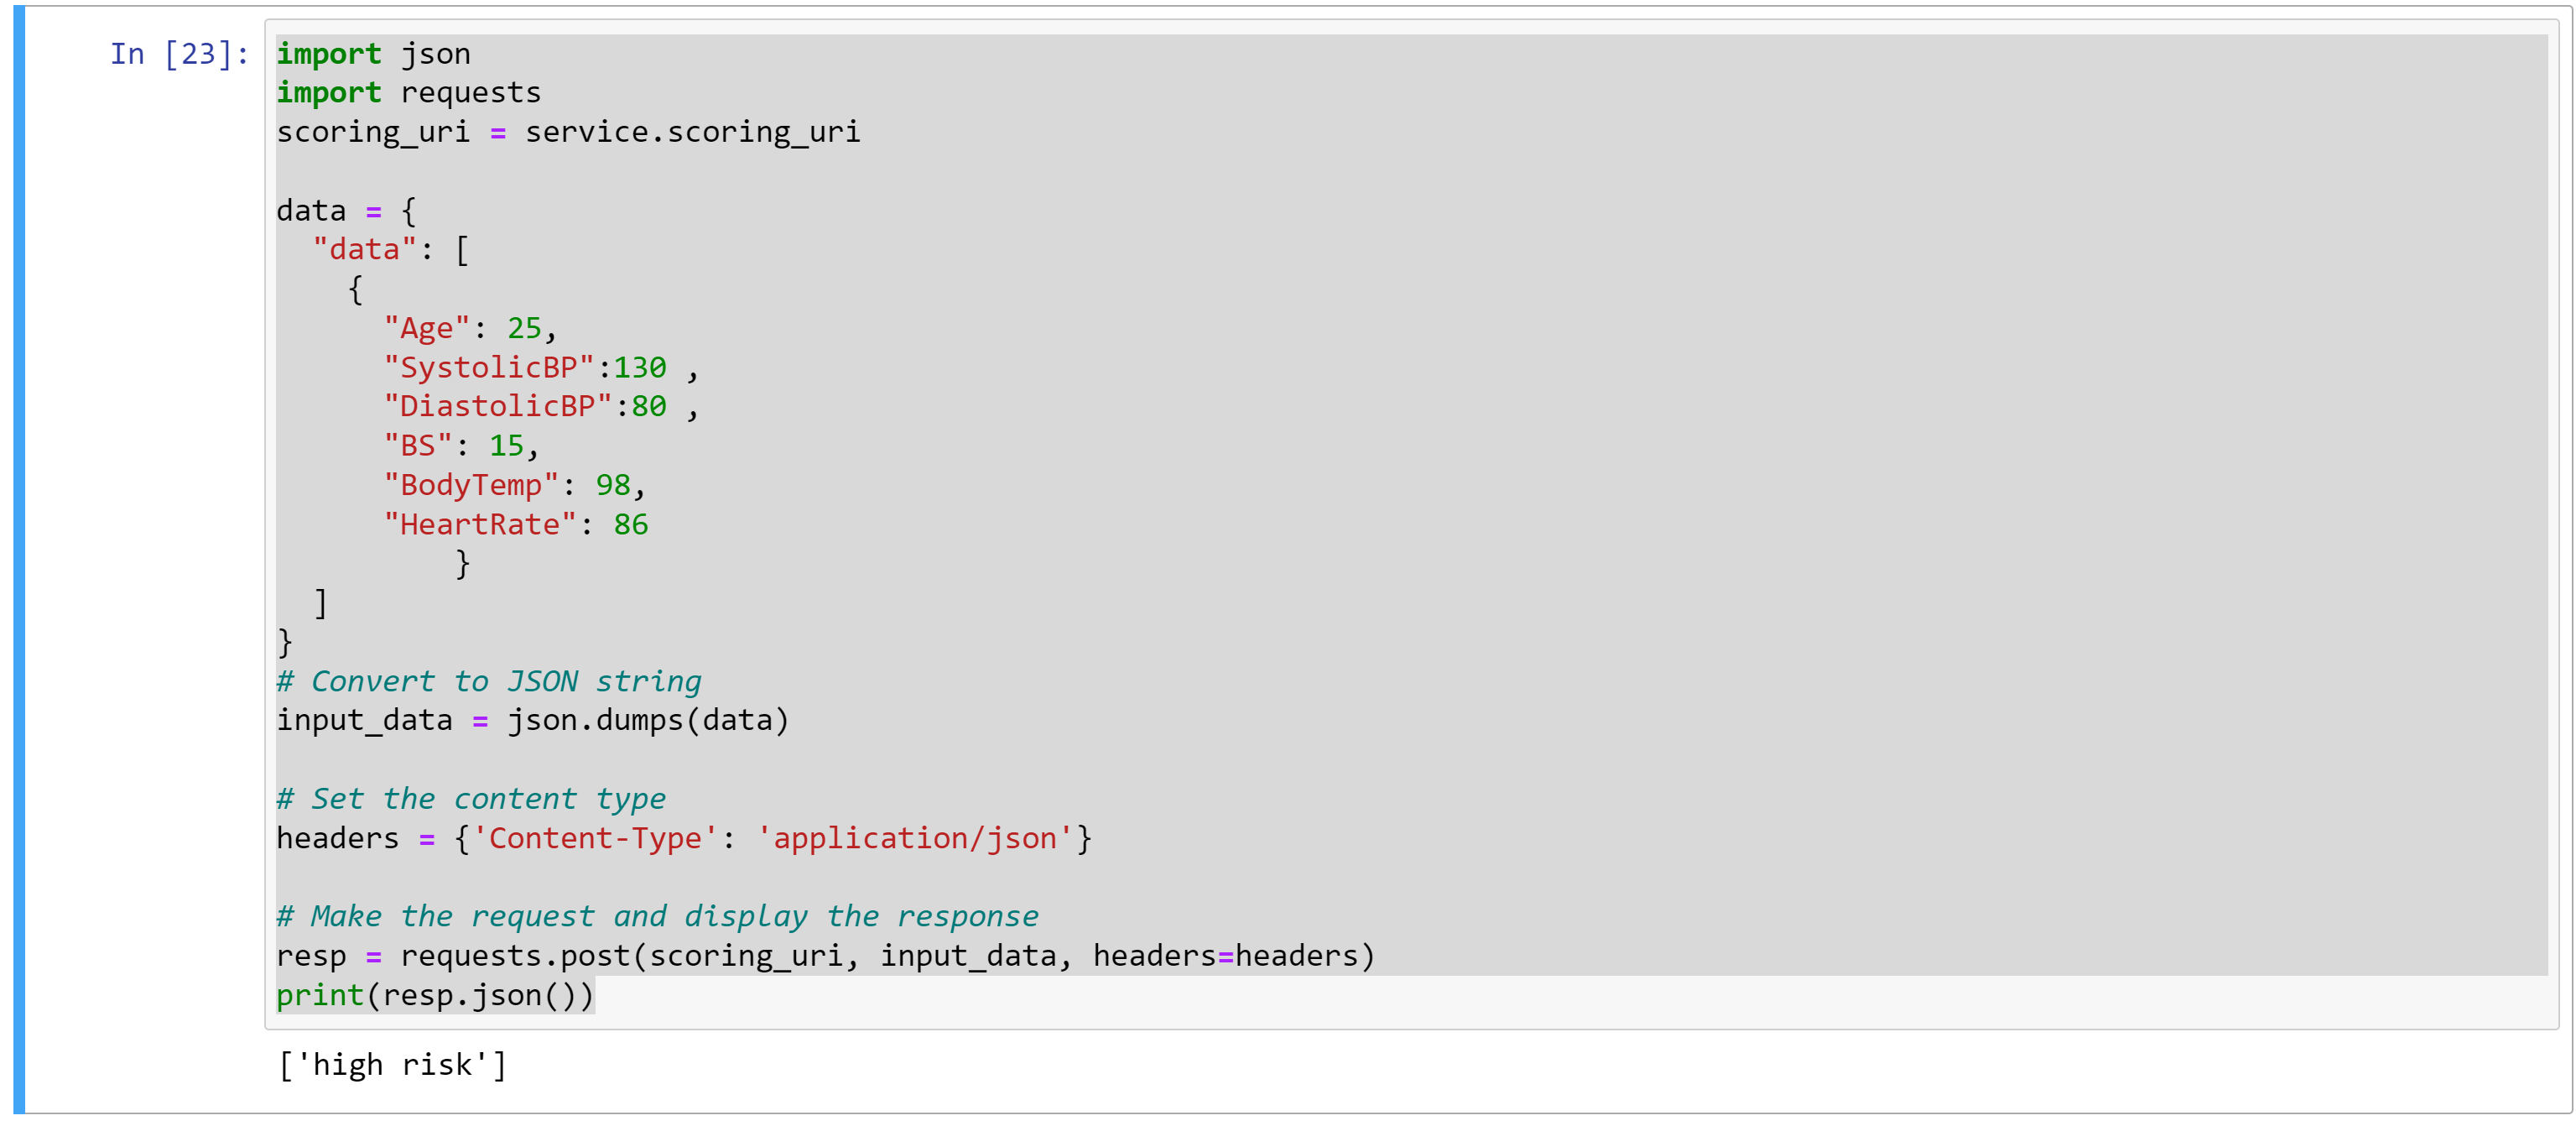This screenshot has width=2576, height=1126.
Task: Click the "import requests" line
Action: (x=408, y=93)
